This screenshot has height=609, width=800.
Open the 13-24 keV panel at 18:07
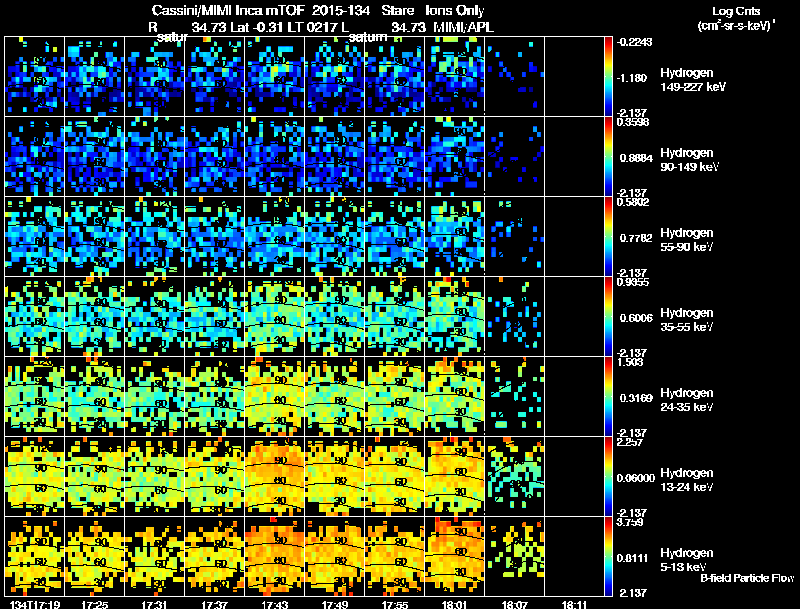point(515,476)
